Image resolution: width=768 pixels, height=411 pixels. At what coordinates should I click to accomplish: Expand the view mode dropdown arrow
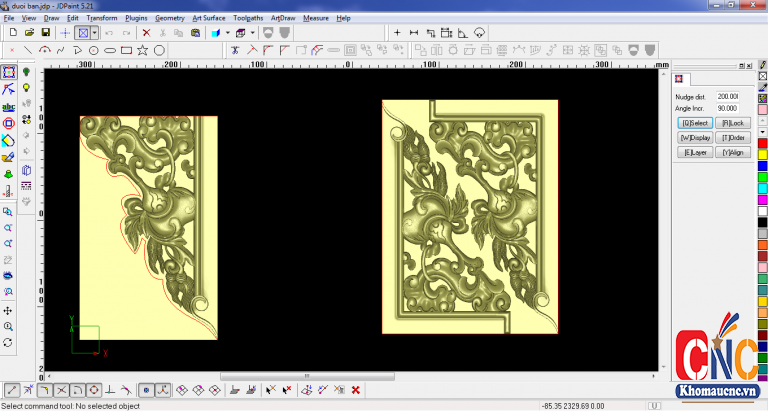pyautogui.click(x=95, y=33)
